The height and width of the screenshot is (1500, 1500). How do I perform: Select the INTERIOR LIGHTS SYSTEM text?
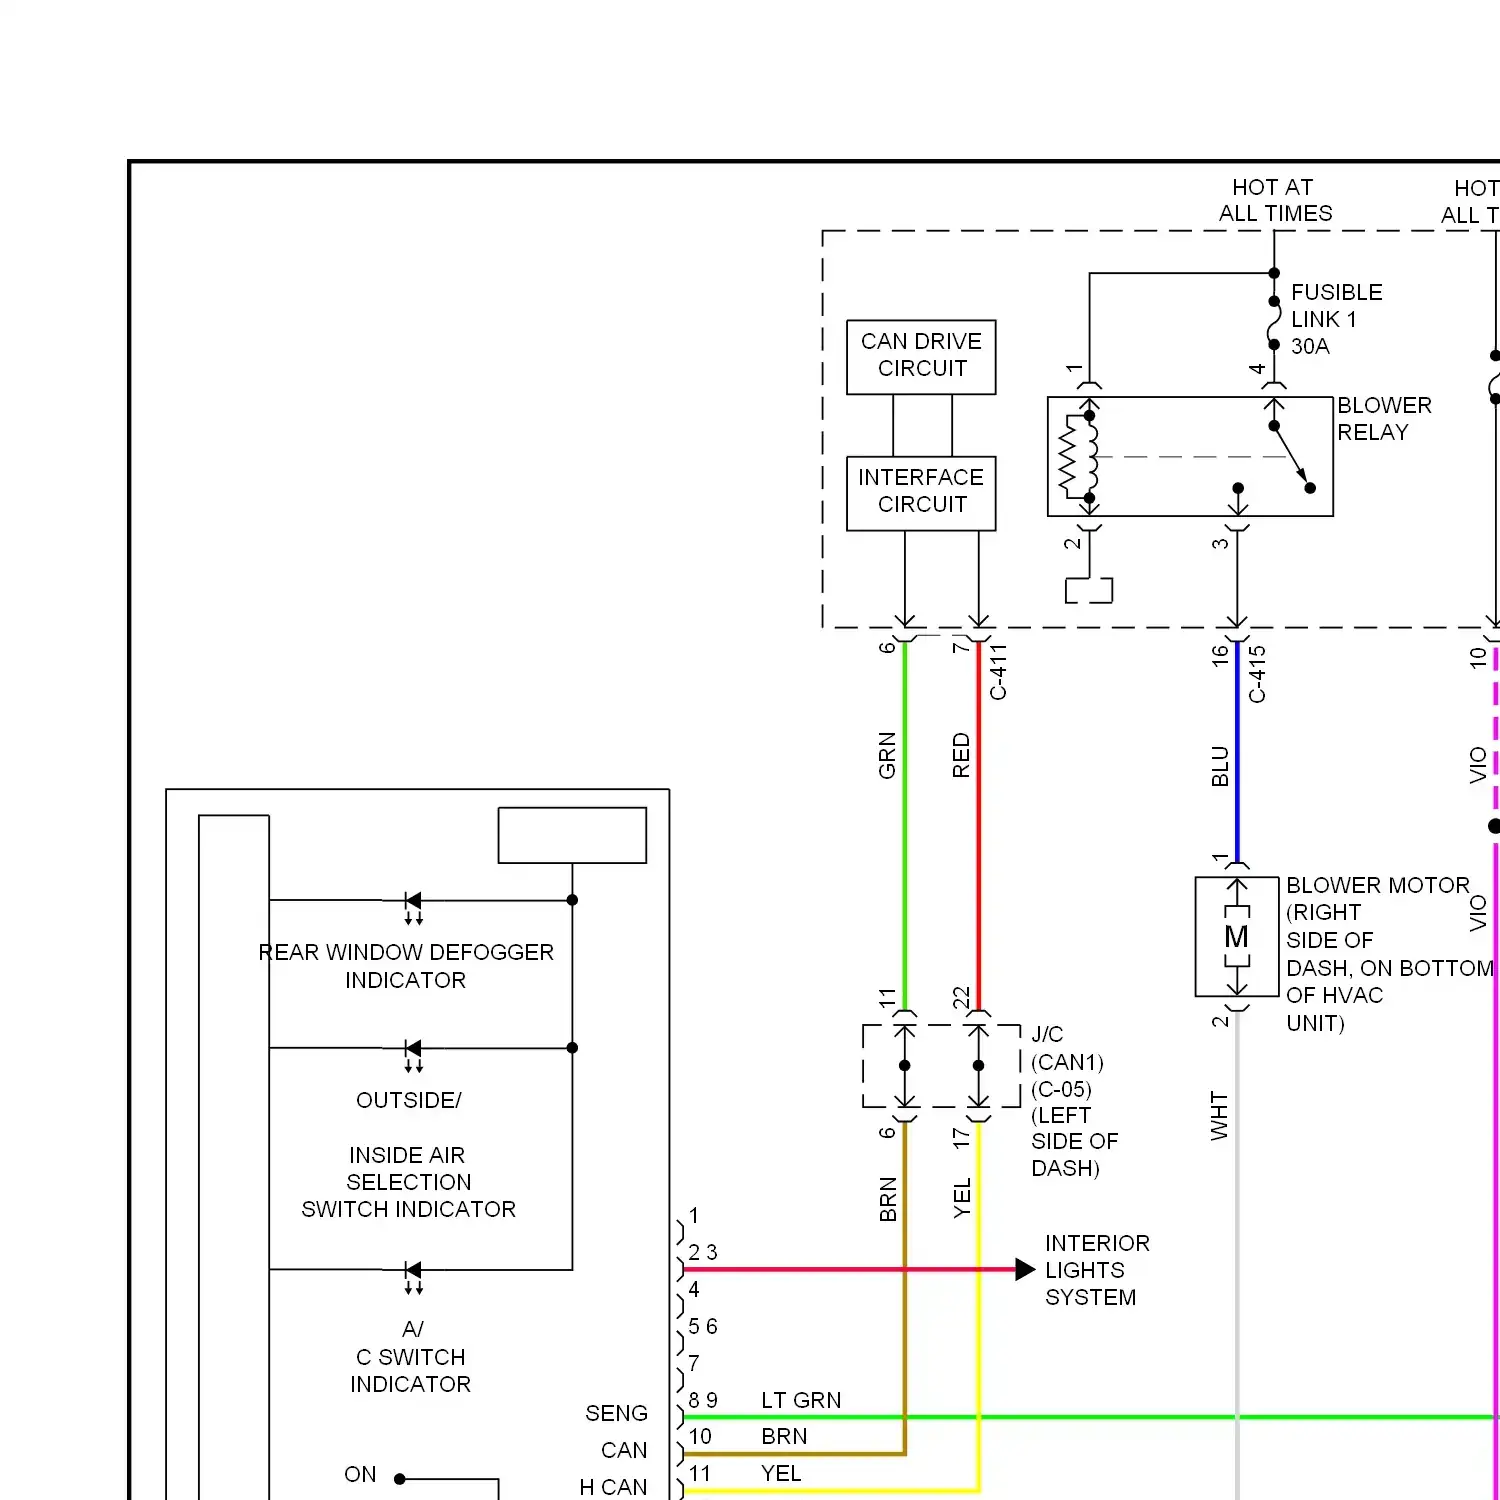1097,1270
